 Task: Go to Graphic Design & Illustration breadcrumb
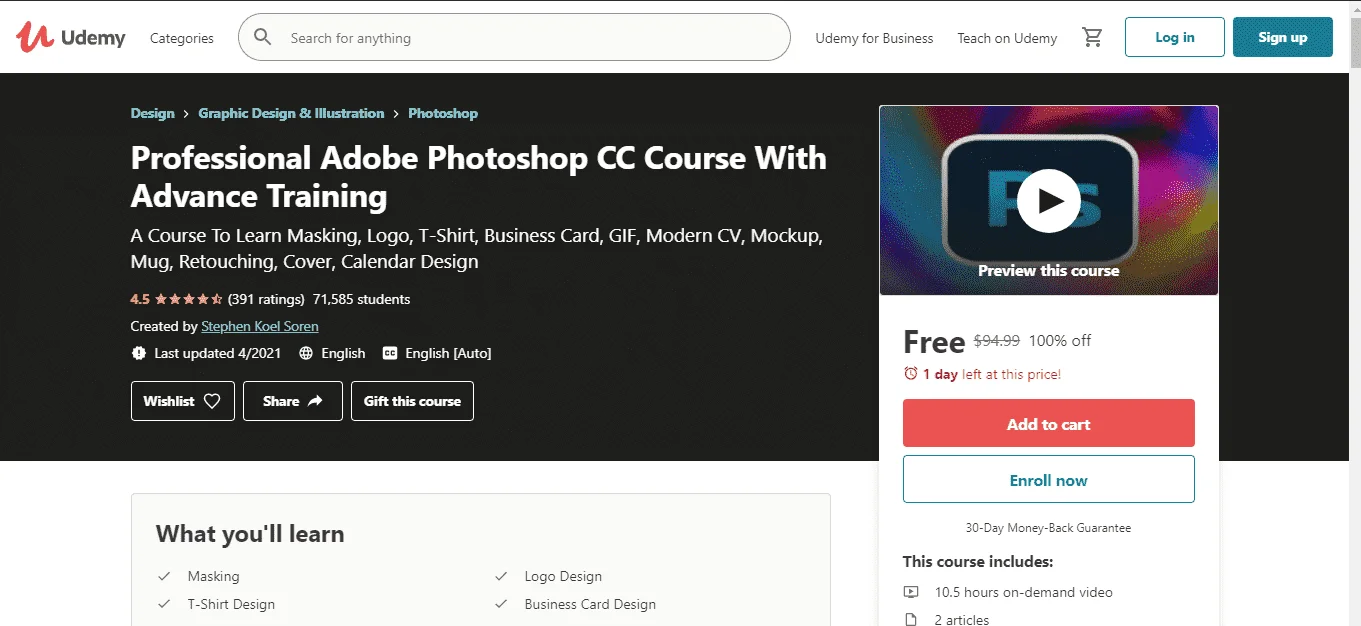tap(291, 113)
